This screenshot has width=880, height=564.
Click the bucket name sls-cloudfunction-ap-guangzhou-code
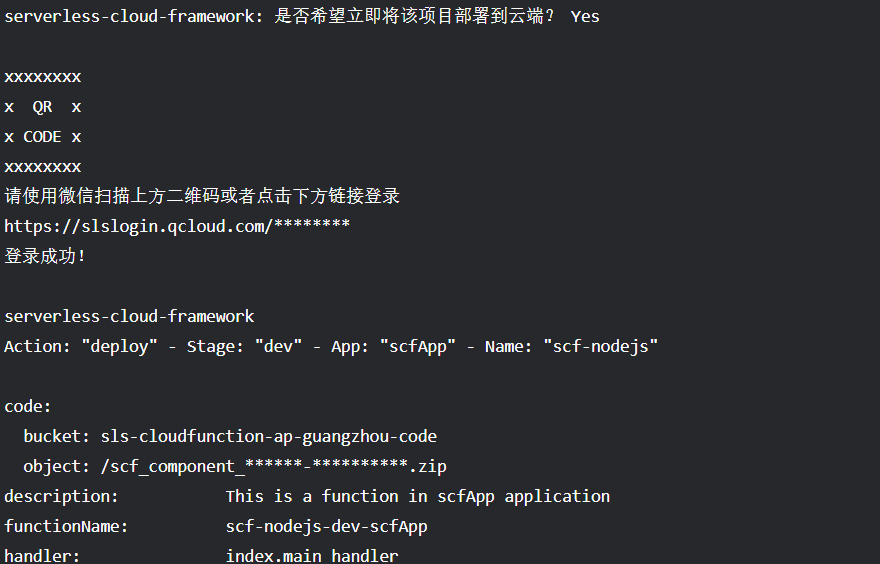pyautogui.click(x=268, y=436)
